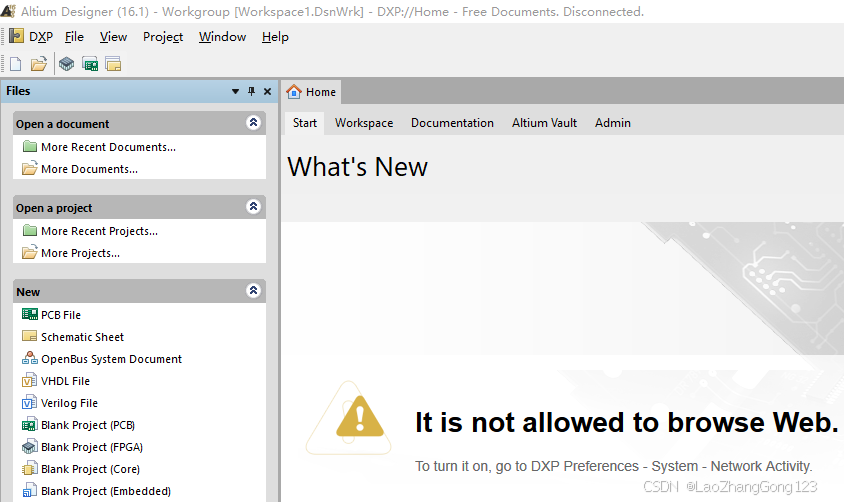The width and height of the screenshot is (844, 502).
Task: Create a new Schematic Sheet
Action: click(x=82, y=337)
